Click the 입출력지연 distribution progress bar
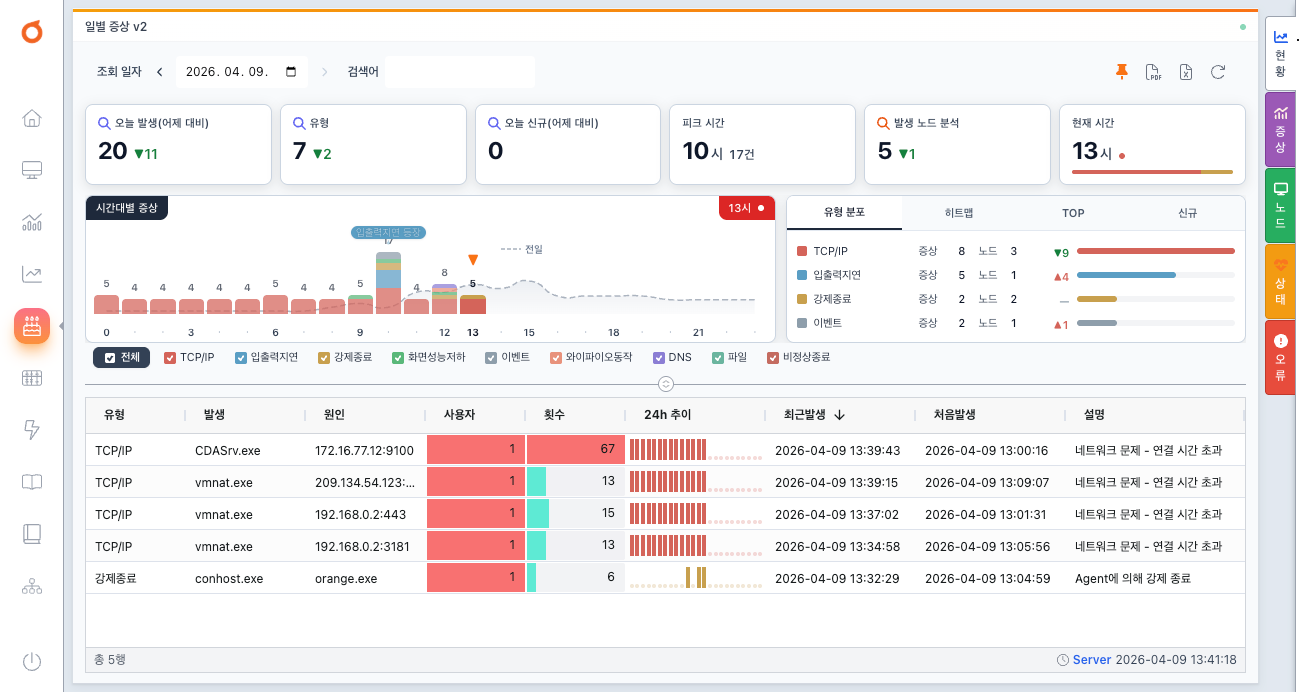The image size is (1299, 692). click(x=1156, y=275)
